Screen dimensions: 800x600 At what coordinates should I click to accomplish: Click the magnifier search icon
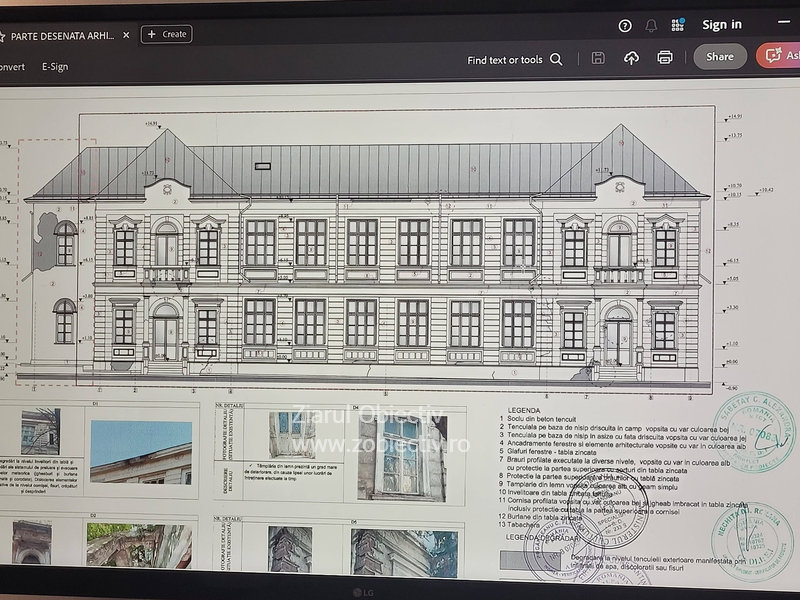[556, 60]
